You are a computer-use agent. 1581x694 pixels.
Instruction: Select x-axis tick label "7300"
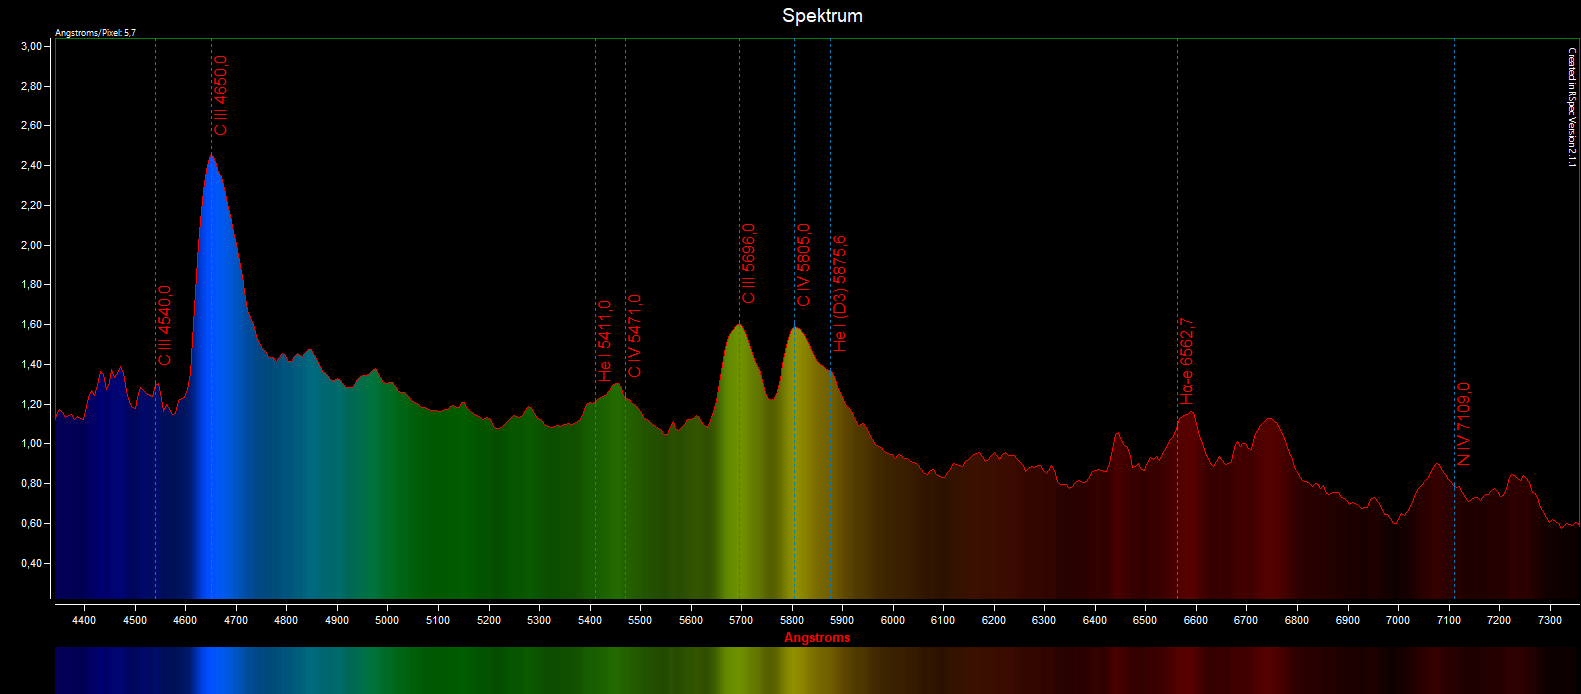coord(1550,620)
